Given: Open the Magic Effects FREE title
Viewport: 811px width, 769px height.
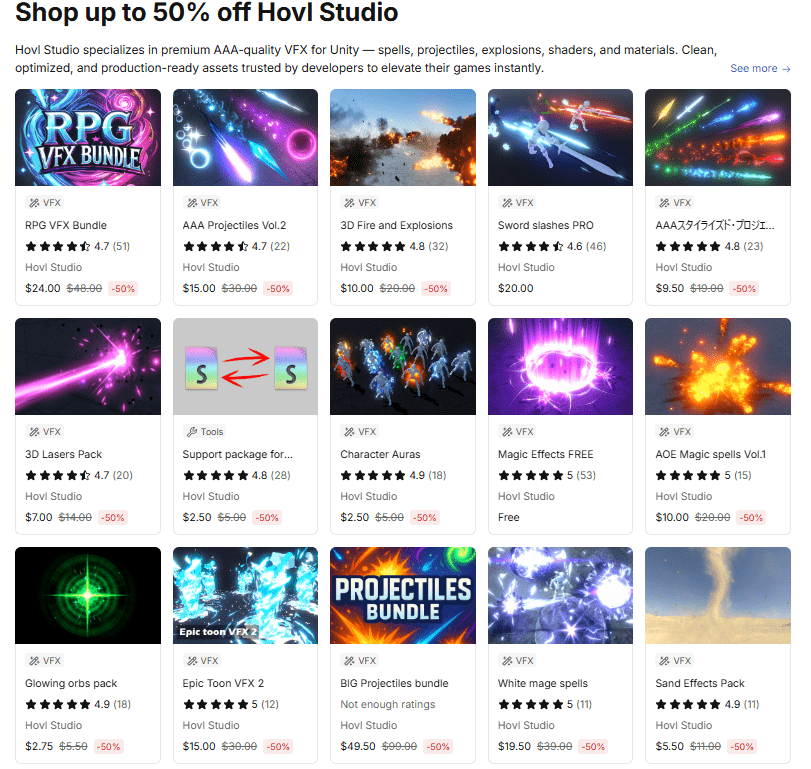Looking at the screenshot, I should [546, 455].
